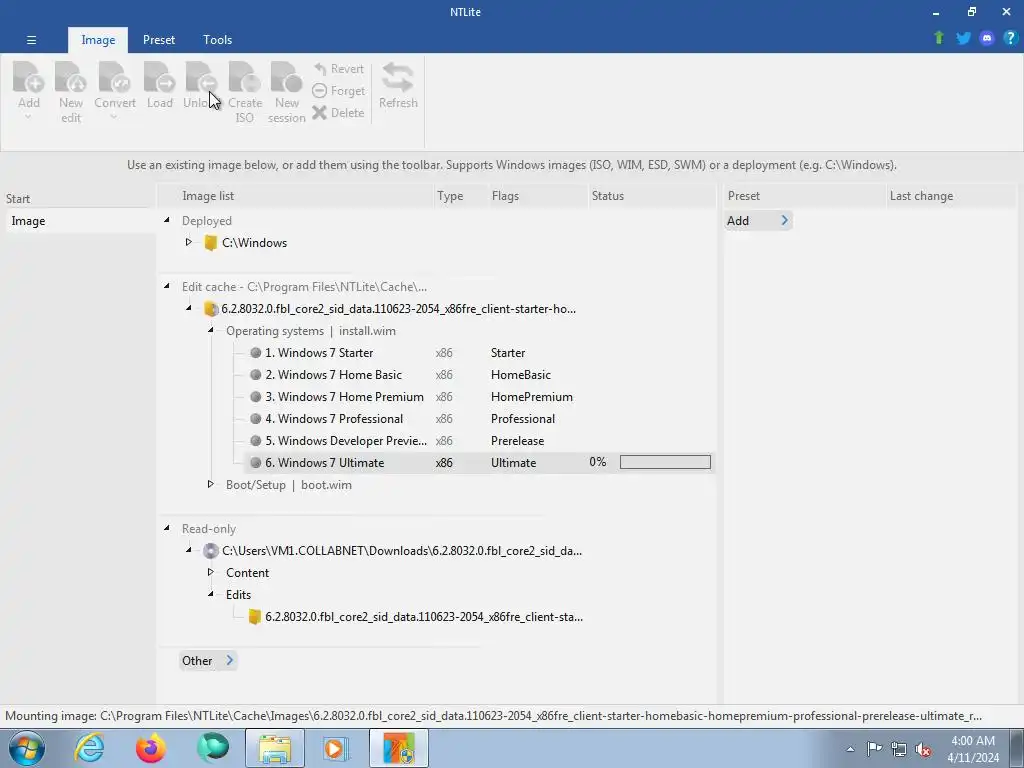The image size is (1024, 768).
Task: Open the media player taskbar icon
Action: 336,748
